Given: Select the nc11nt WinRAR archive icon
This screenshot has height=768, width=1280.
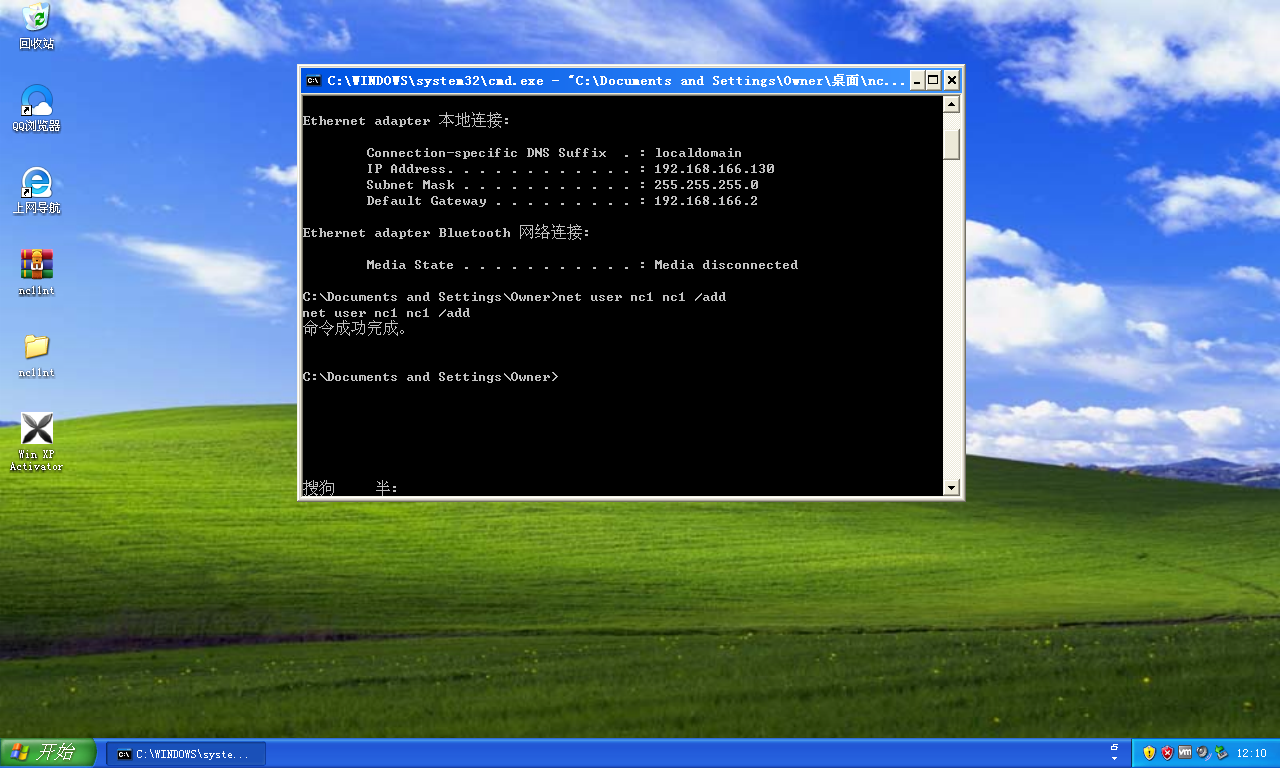Looking at the screenshot, I should 37,273.
